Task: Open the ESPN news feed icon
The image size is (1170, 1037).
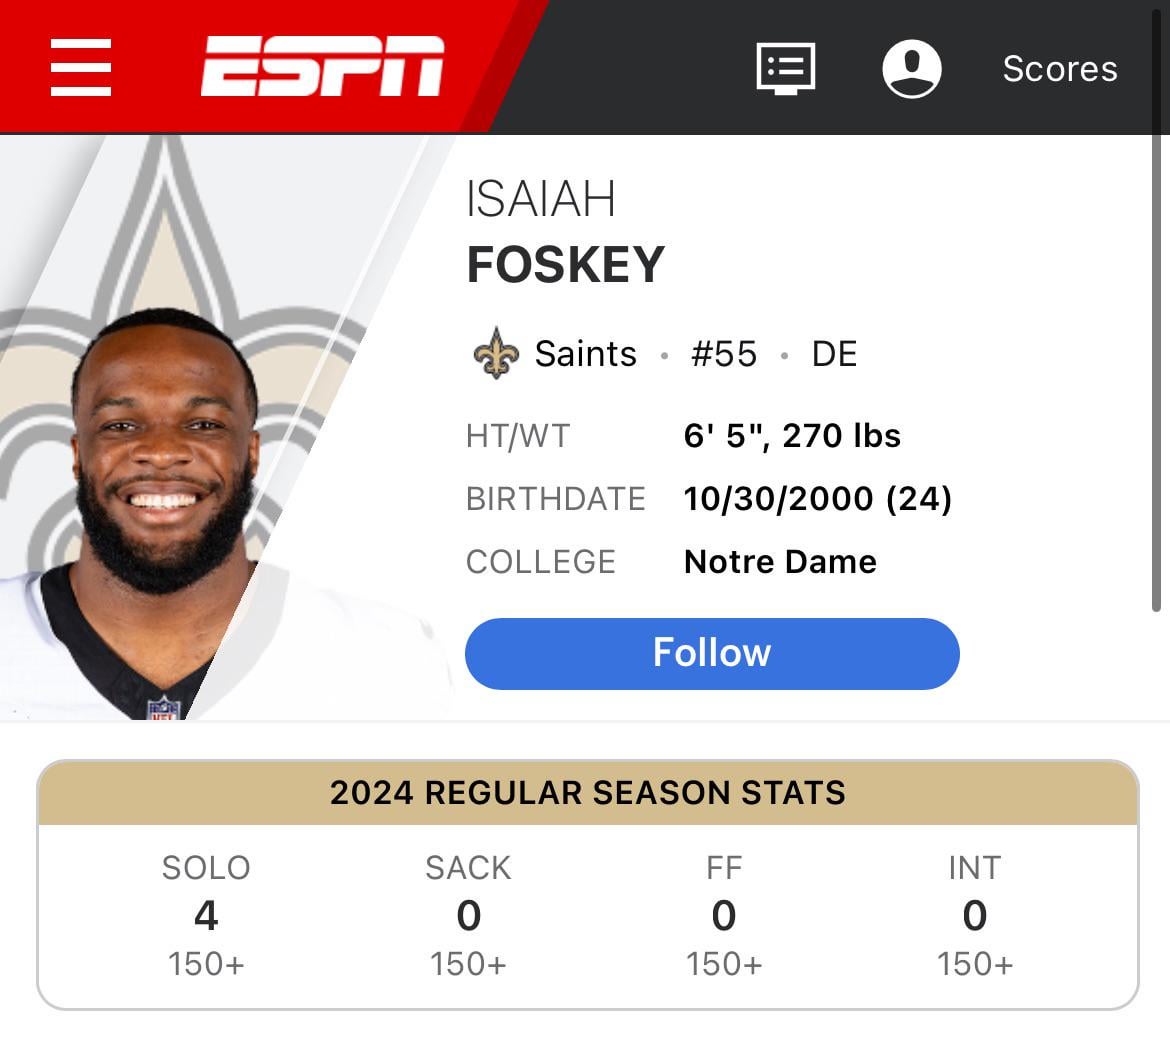Action: tap(785, 68)
